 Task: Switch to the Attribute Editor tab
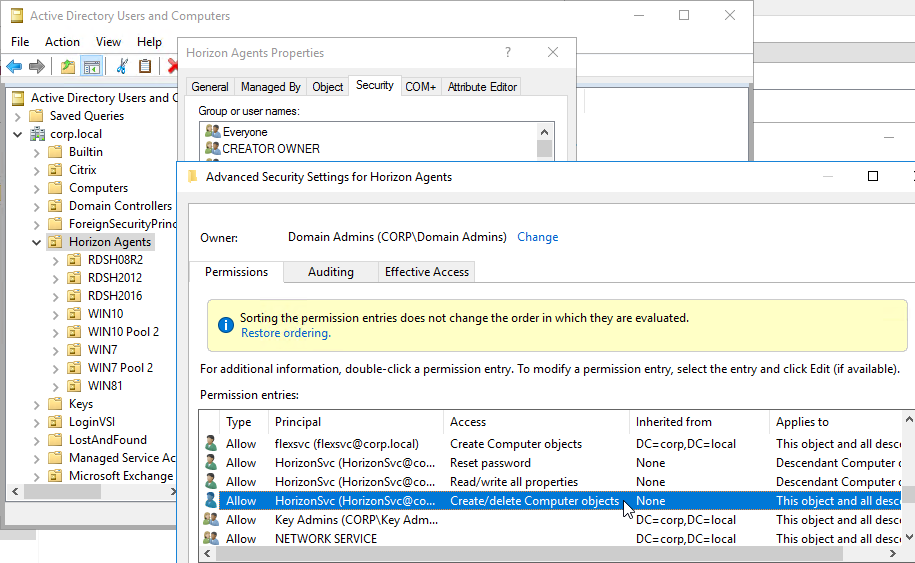[482, 87]
